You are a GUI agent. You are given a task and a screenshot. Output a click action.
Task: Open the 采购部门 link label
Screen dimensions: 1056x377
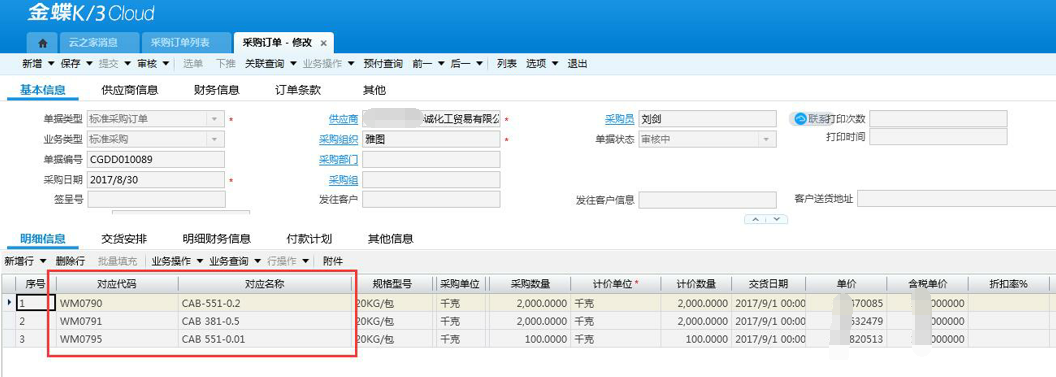pyautogui.click(x=338, y=160)
